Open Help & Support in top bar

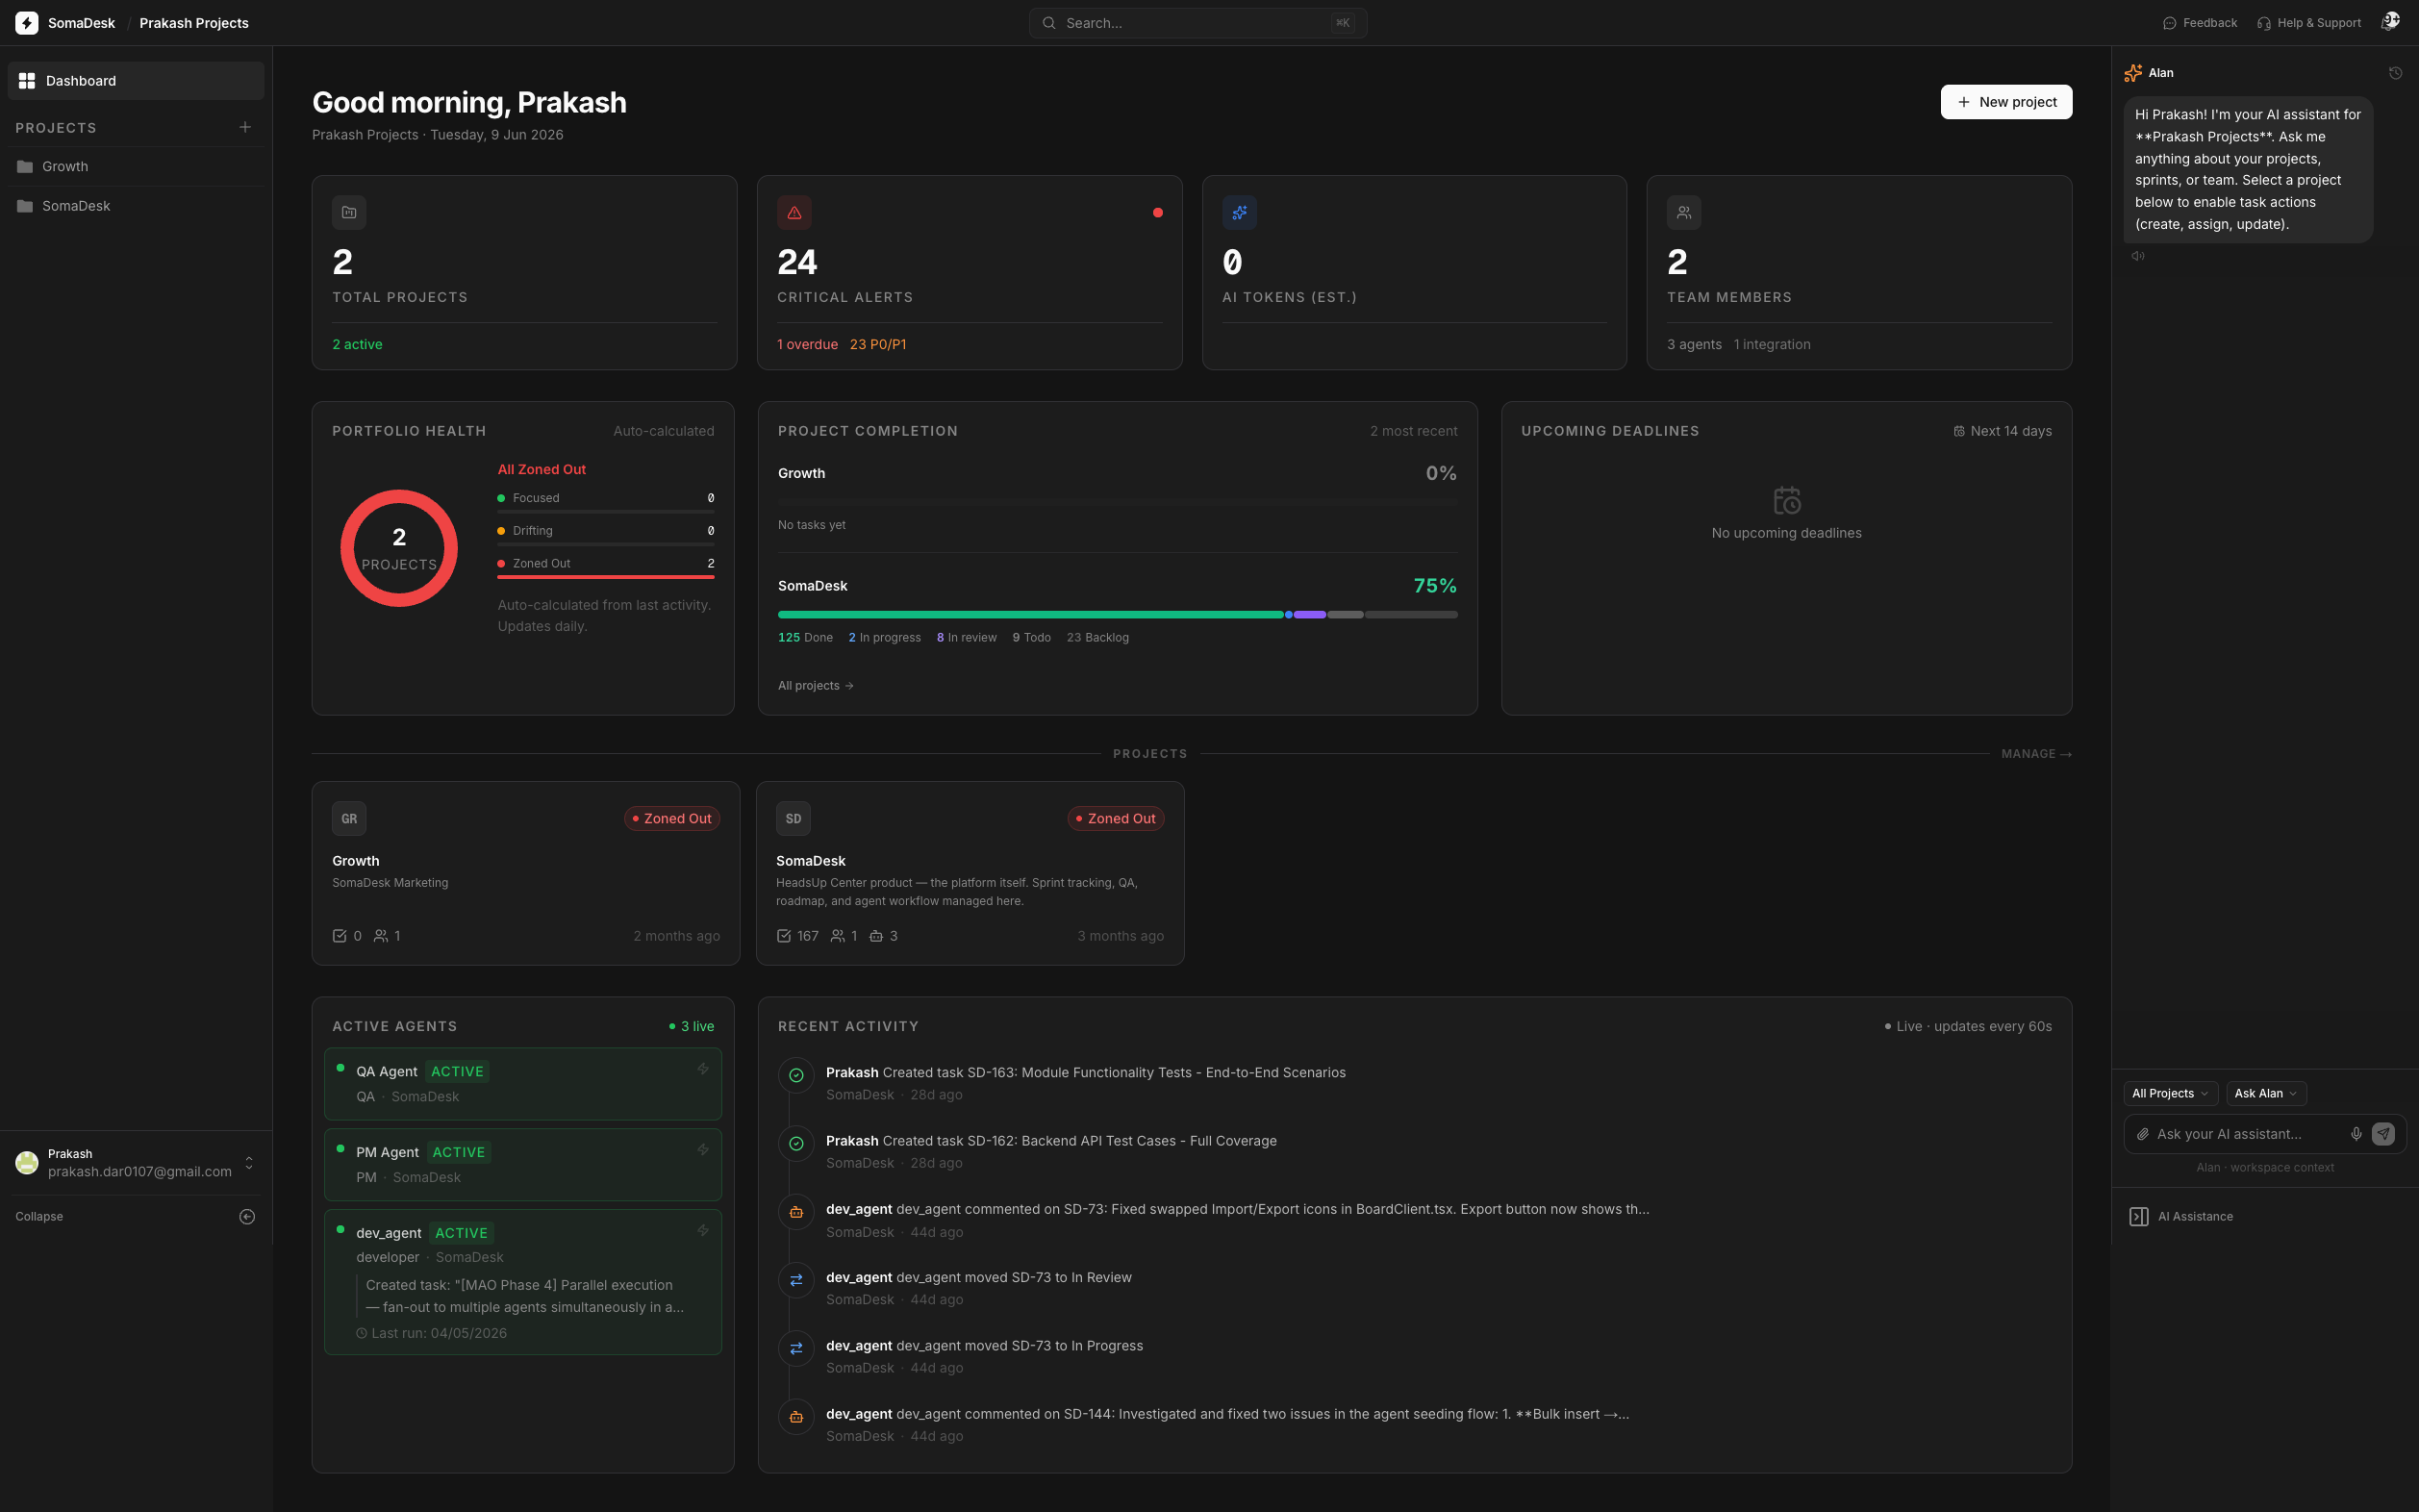[x=2309, y=23]
